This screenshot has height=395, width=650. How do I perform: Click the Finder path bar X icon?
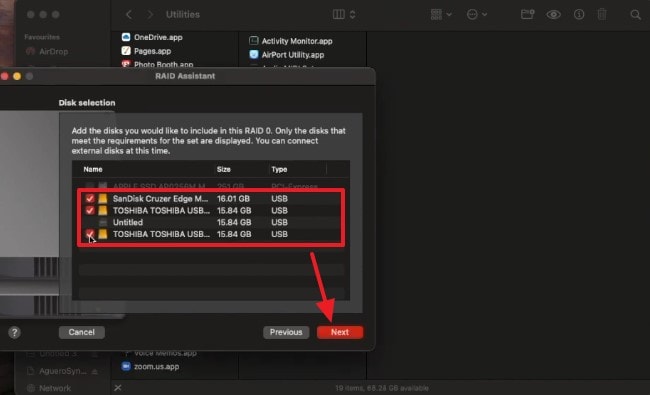coord(118,388)
